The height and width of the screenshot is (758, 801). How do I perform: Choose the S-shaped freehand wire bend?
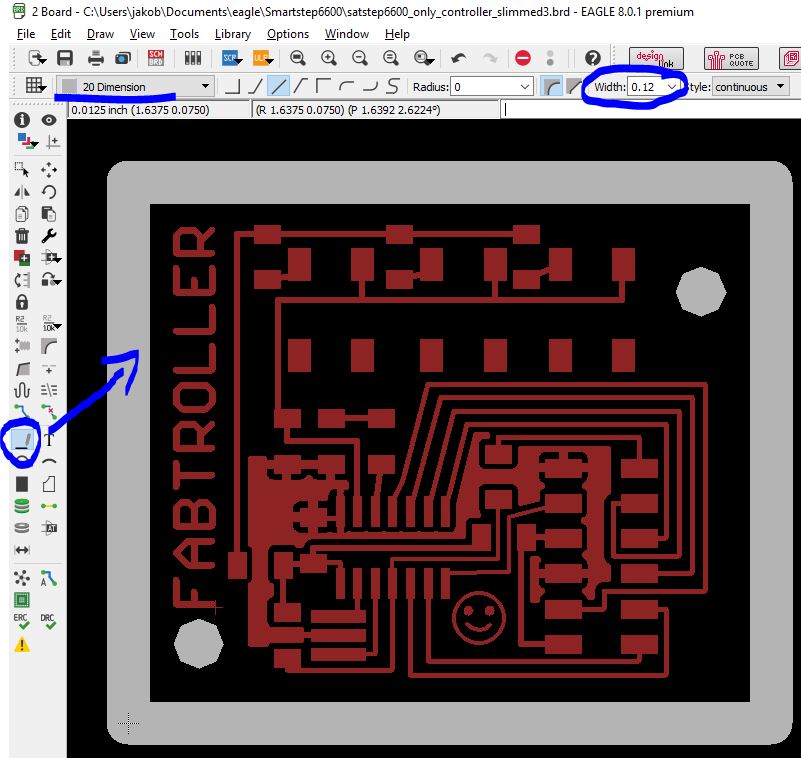(x=392, y=86)
